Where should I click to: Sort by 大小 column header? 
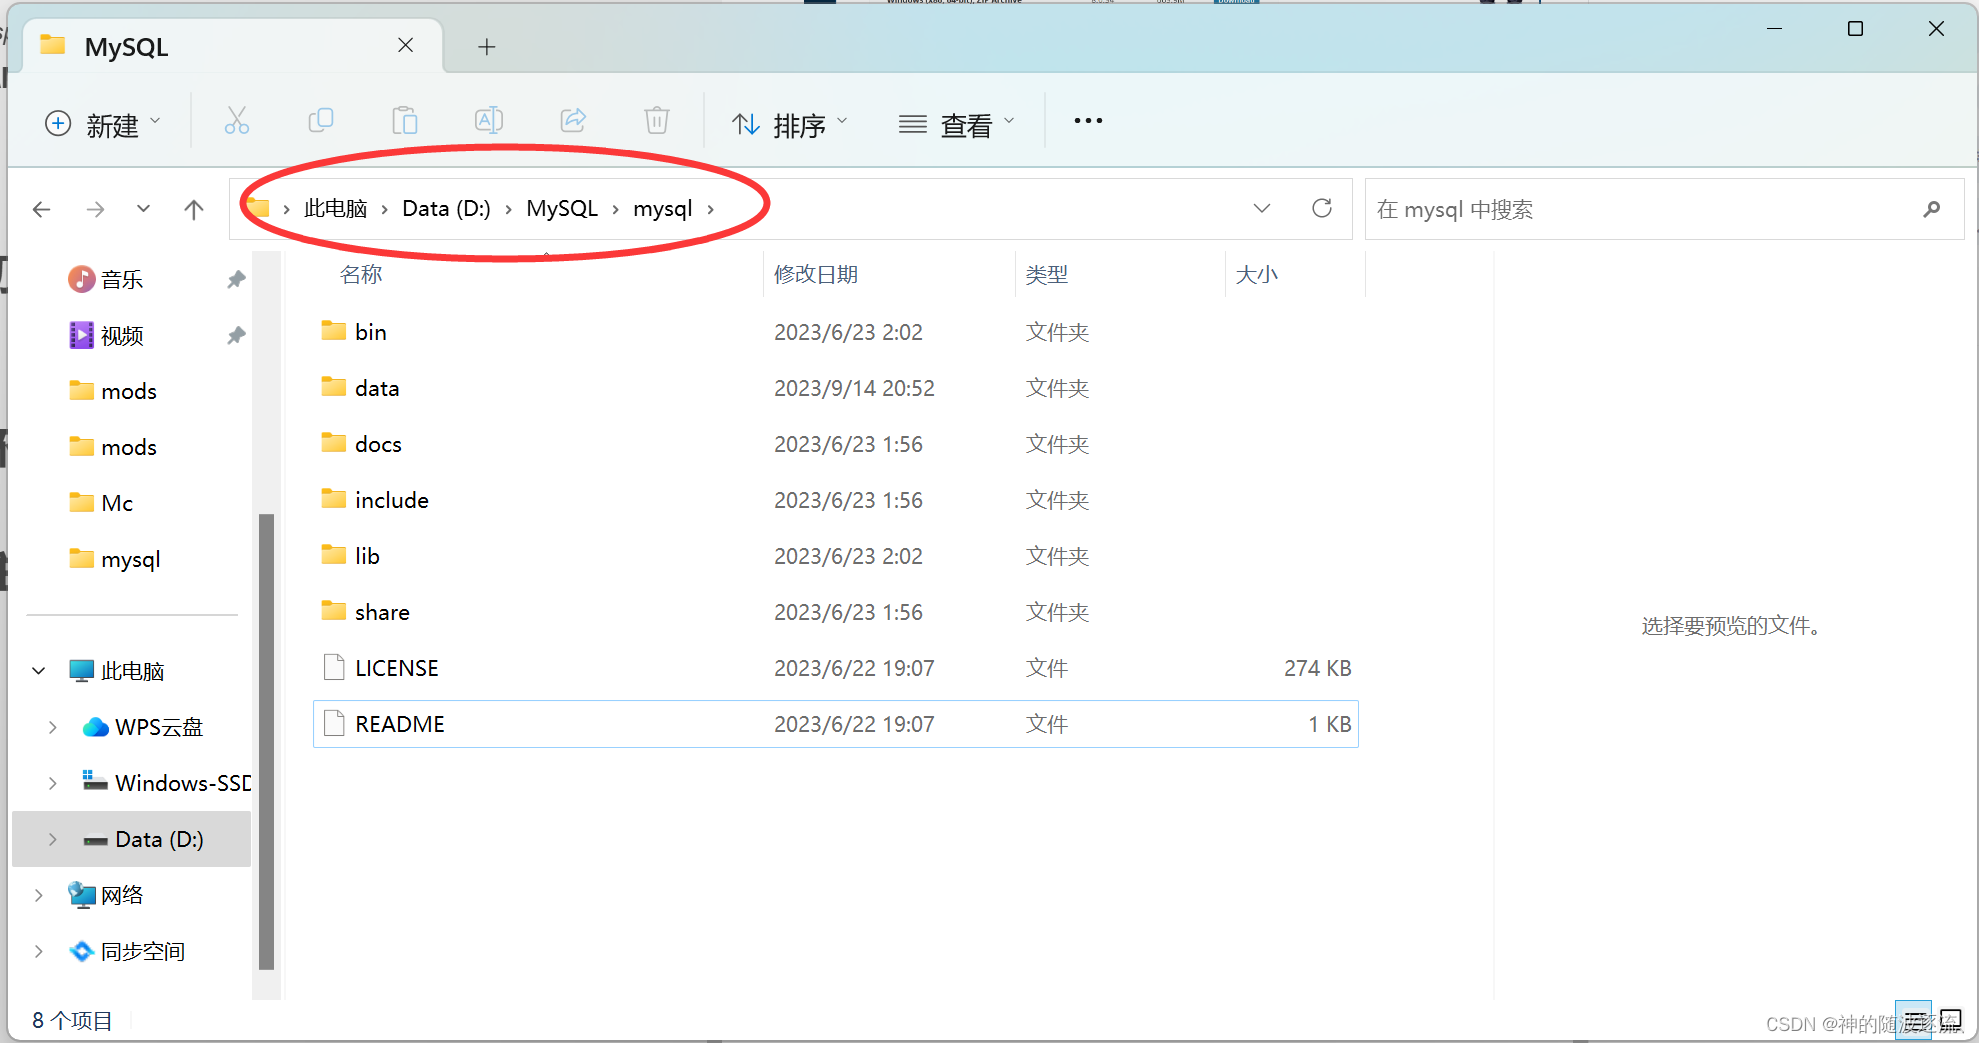1257,274
